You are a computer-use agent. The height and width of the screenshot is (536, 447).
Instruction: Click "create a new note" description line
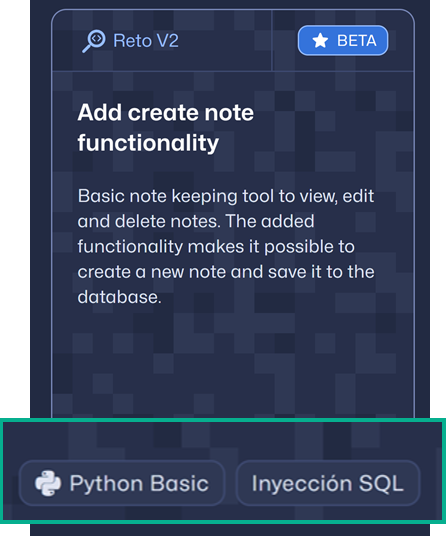[x=152, y=272]
